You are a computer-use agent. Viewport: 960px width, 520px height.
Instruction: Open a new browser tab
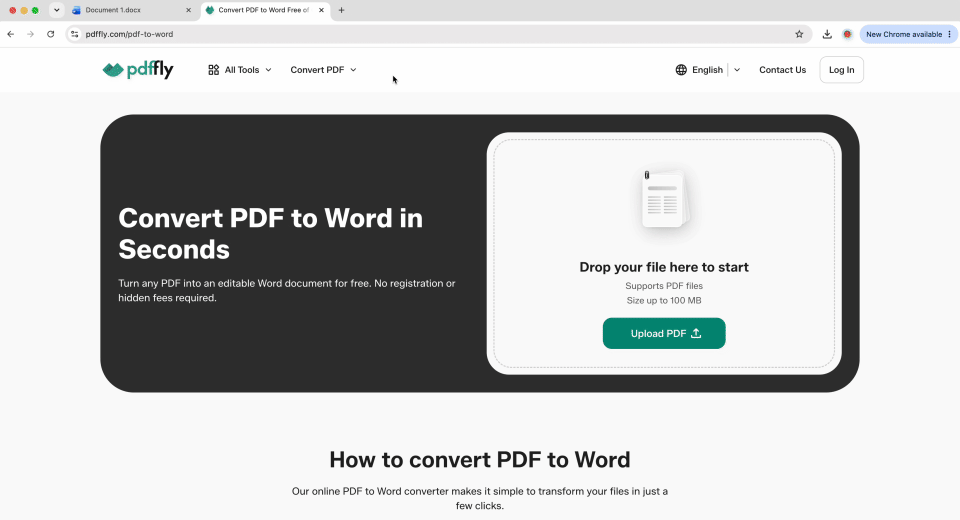coord(342,10)
